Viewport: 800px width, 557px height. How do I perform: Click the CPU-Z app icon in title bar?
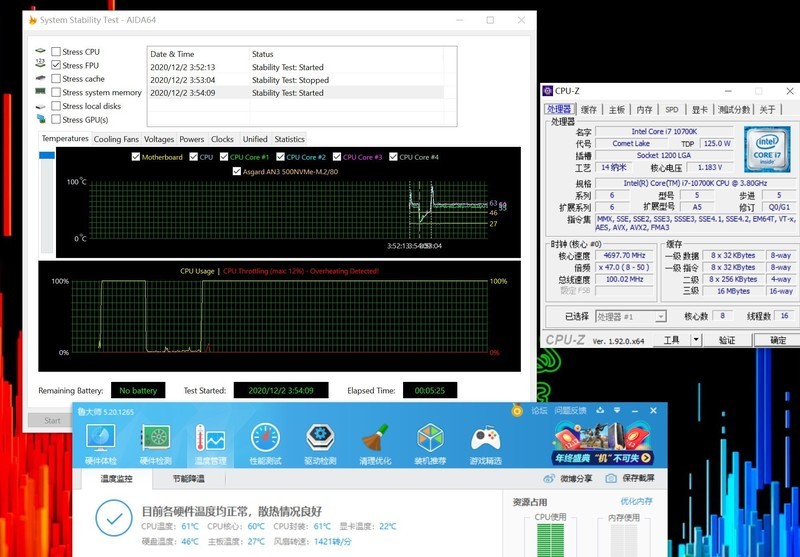(x=547, y=91)
